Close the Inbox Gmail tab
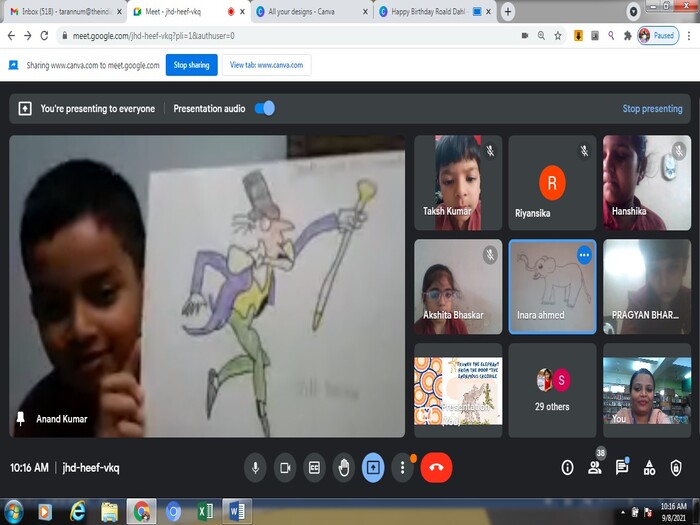Viewport: 700px width, 525px height. [x=119, y=12]
